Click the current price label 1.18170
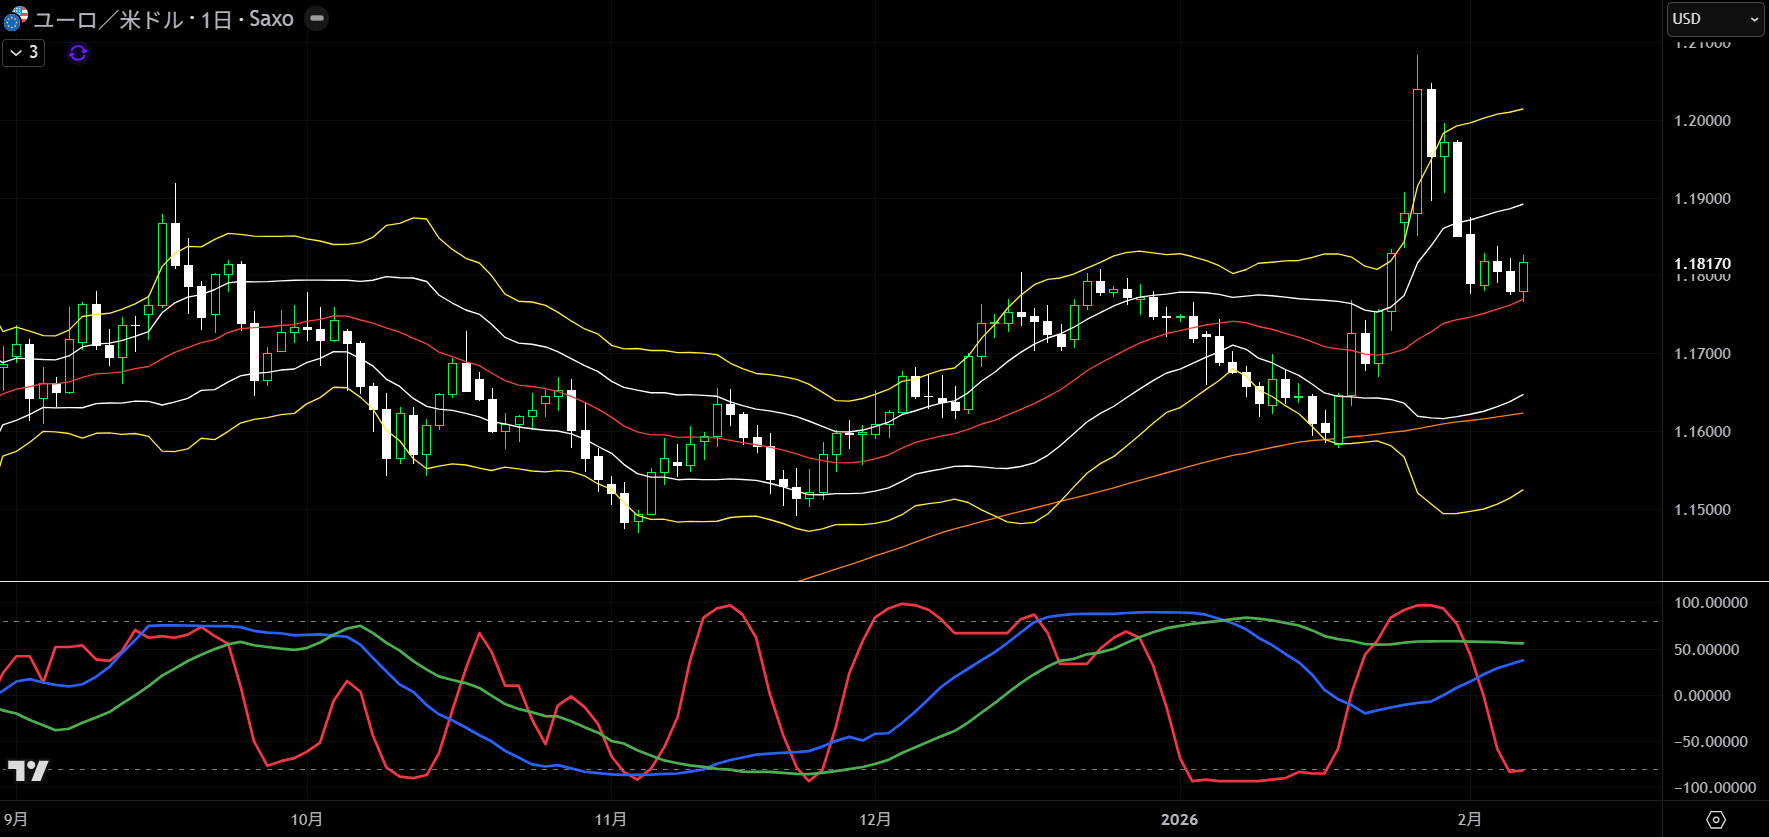The width and height of the screenshot is (1769, 837). (1702, 264)
